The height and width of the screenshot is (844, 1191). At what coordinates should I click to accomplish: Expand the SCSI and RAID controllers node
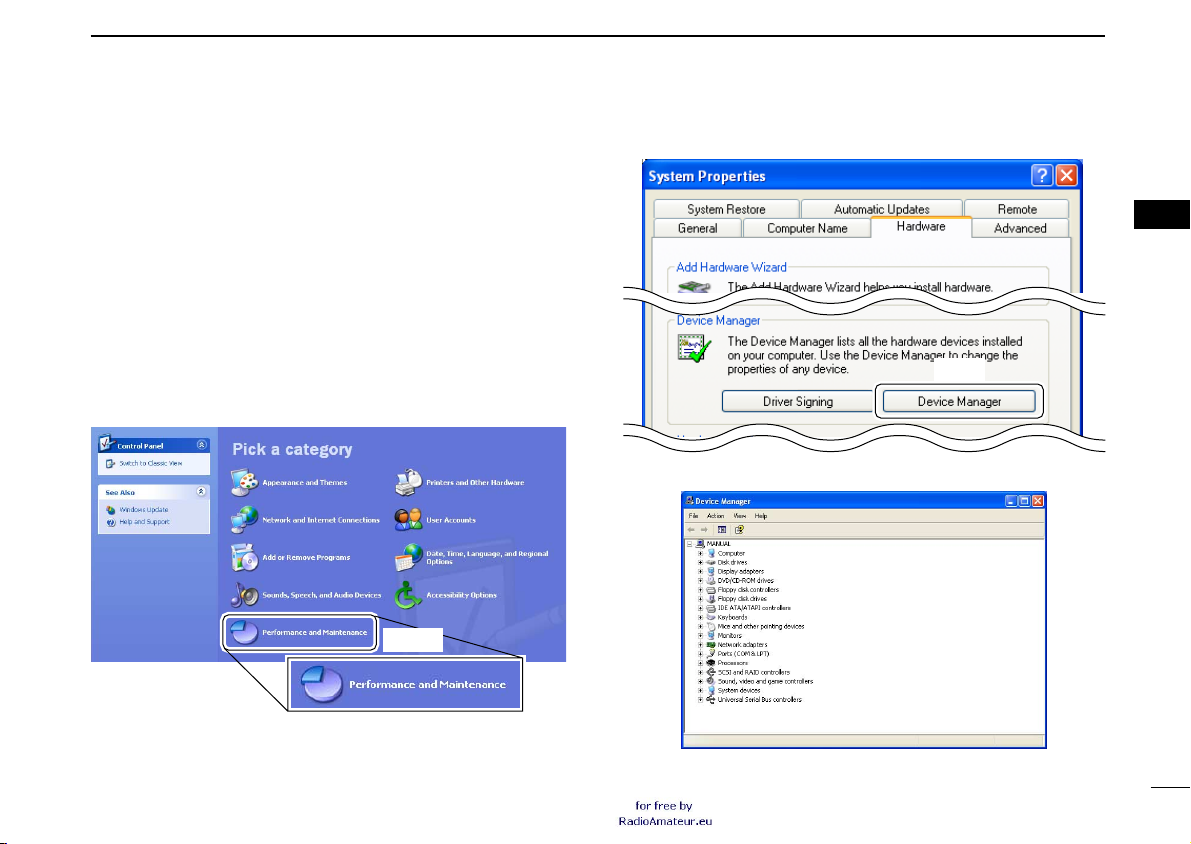700,672
